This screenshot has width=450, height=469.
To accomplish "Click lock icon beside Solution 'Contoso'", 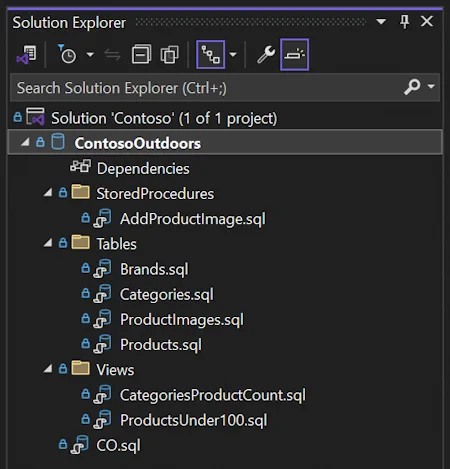I will tap(18, 117).
